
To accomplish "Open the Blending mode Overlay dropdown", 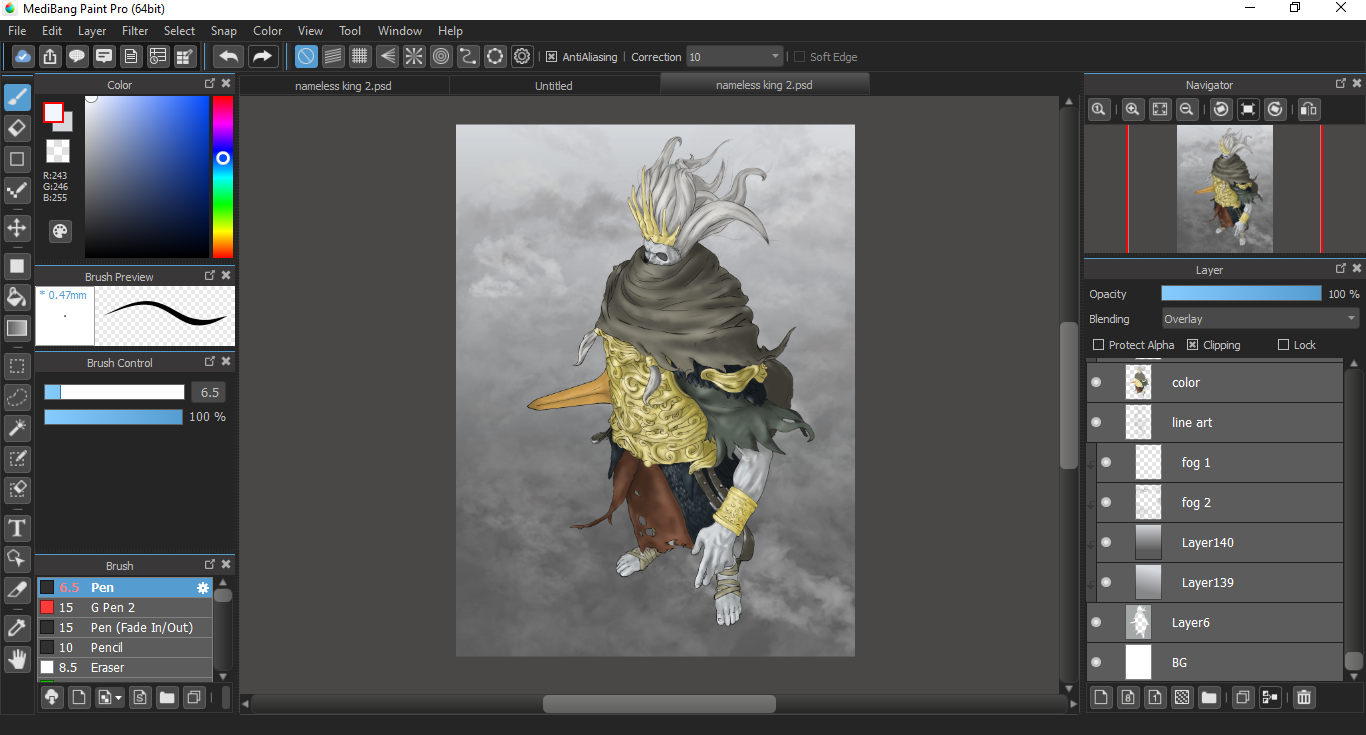I will coord(1260,319).
